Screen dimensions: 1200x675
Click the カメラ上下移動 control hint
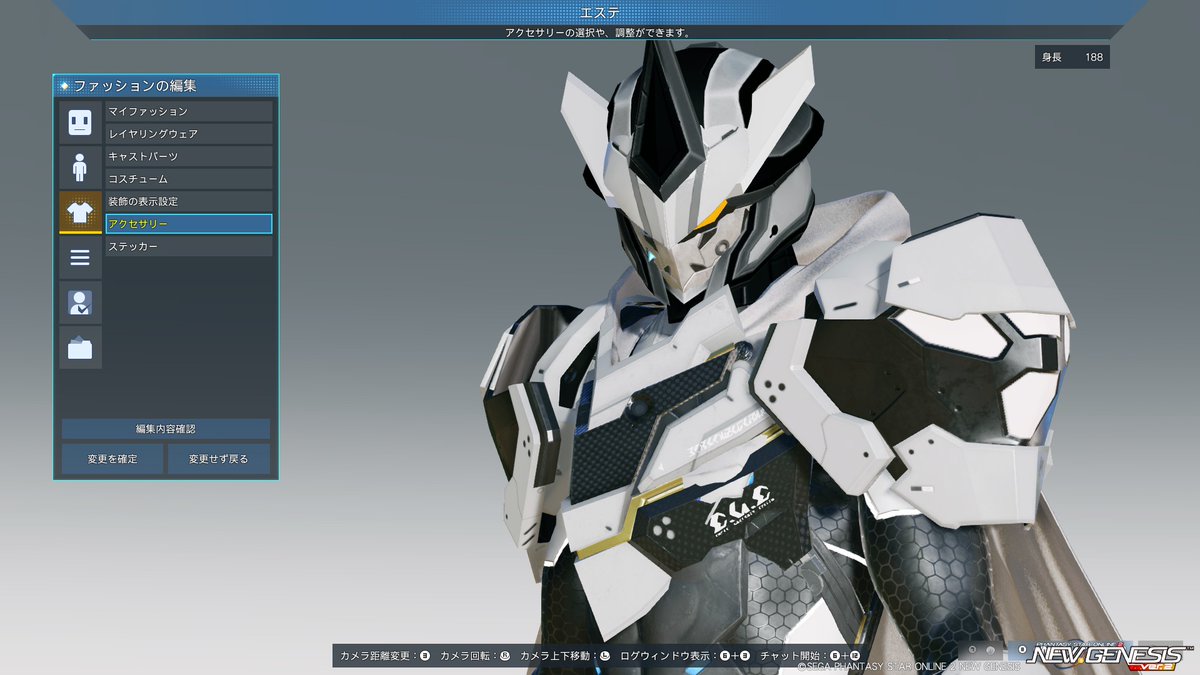(565, 657)
